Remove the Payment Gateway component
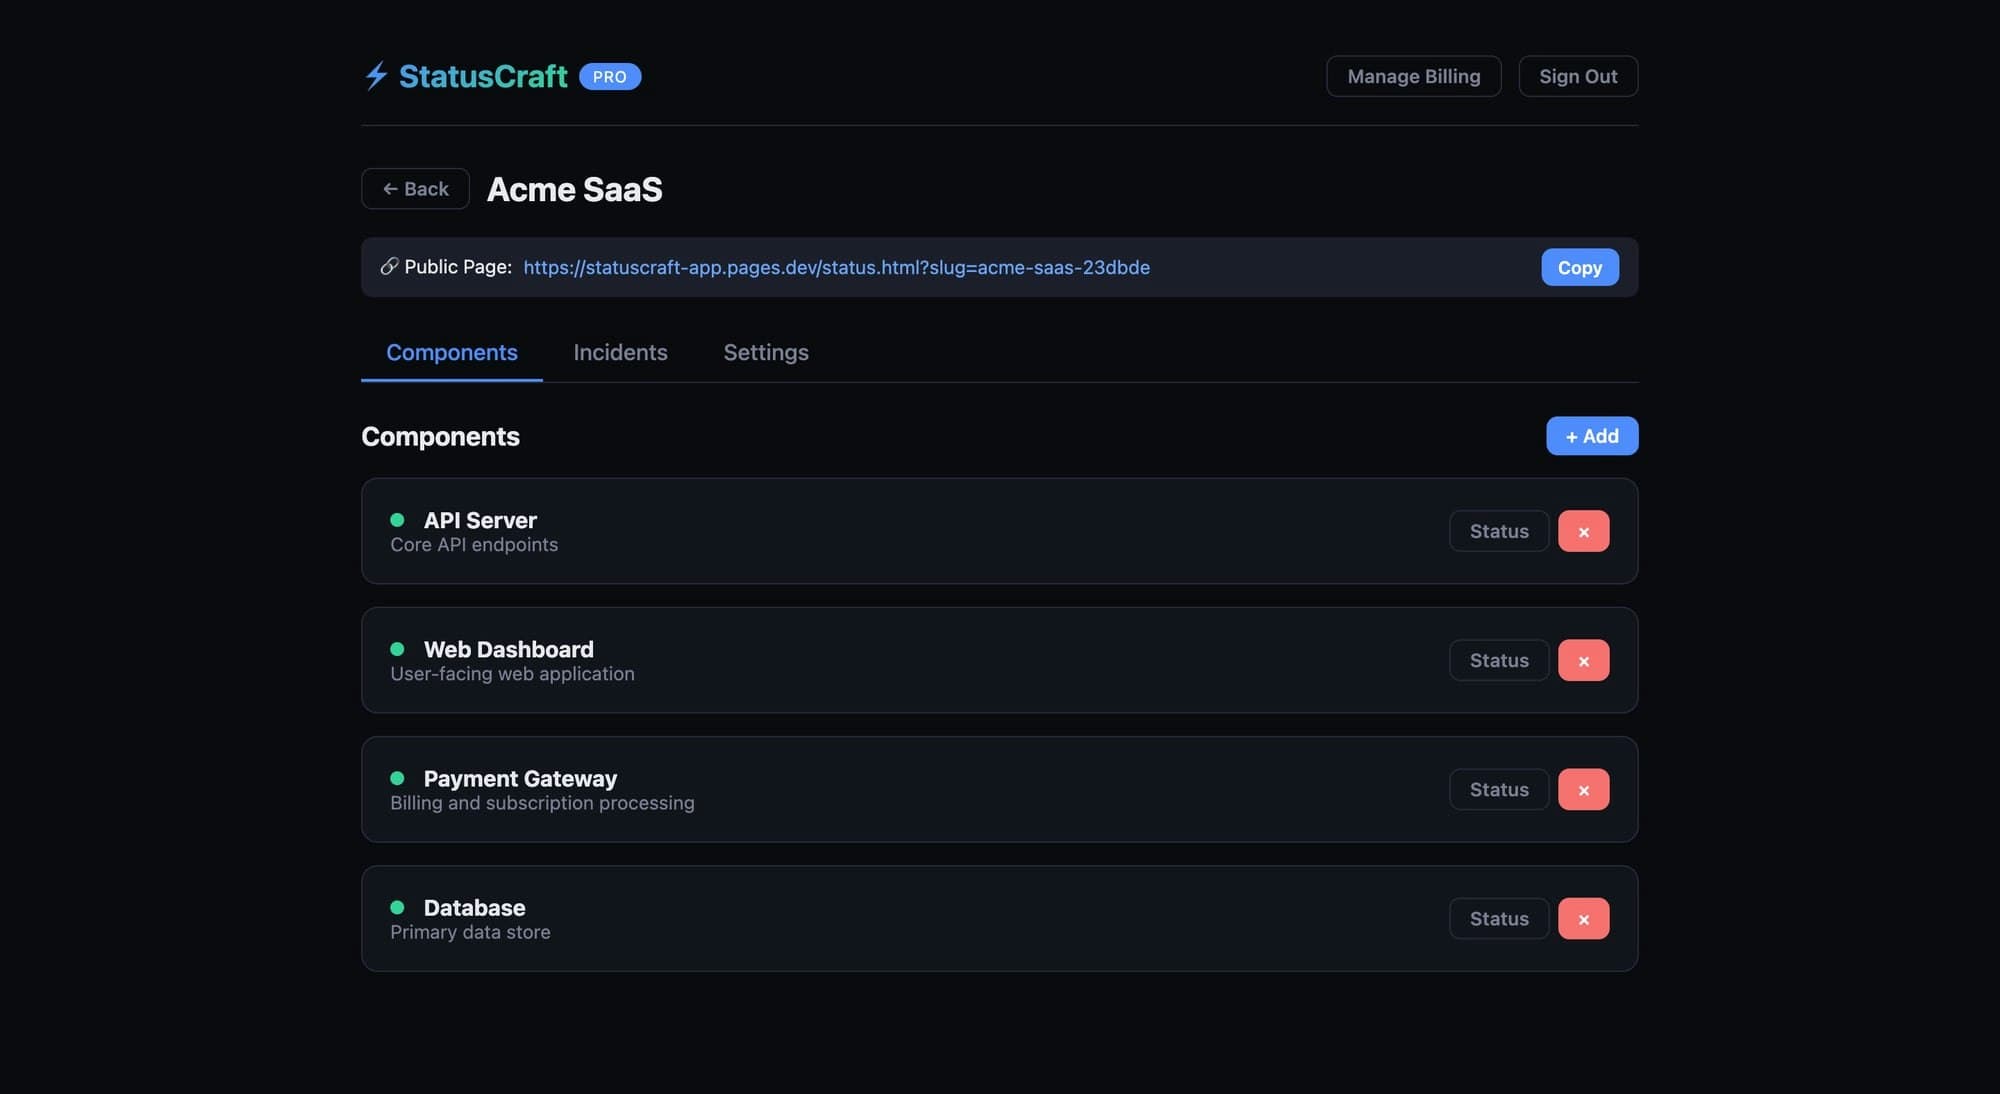Viewport: 2000px width, 1094px height. click(1583, 789)
